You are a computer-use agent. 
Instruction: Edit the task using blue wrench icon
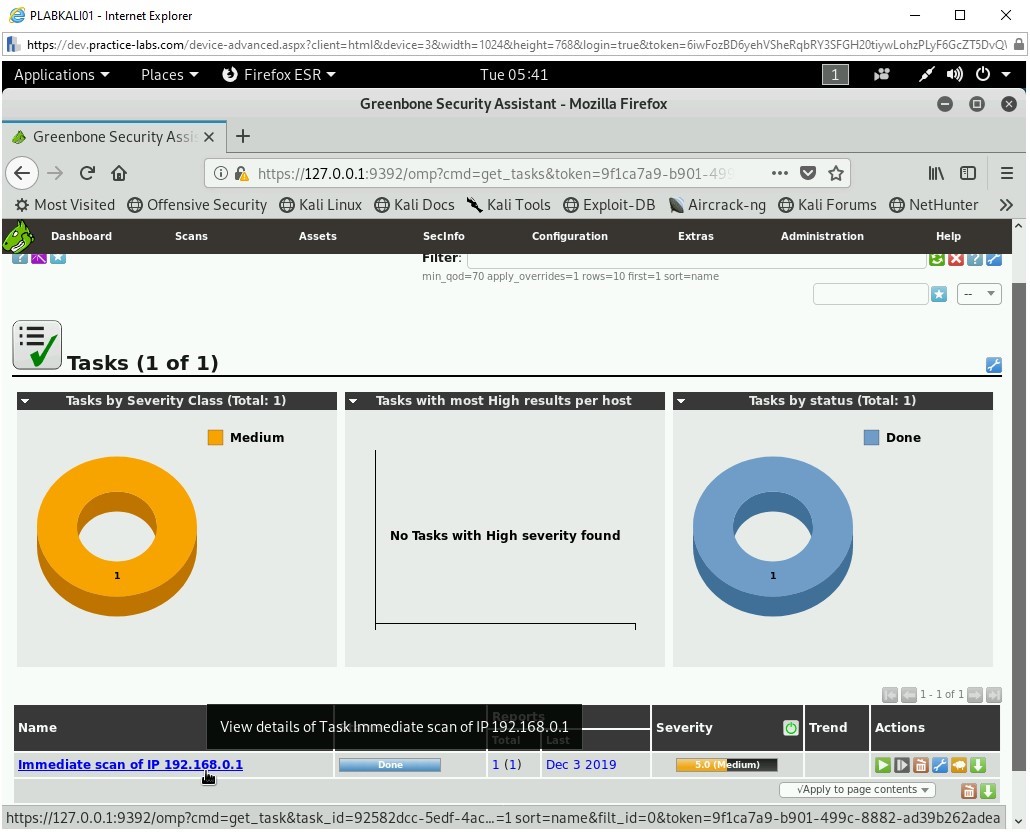(x=939, y=765)
